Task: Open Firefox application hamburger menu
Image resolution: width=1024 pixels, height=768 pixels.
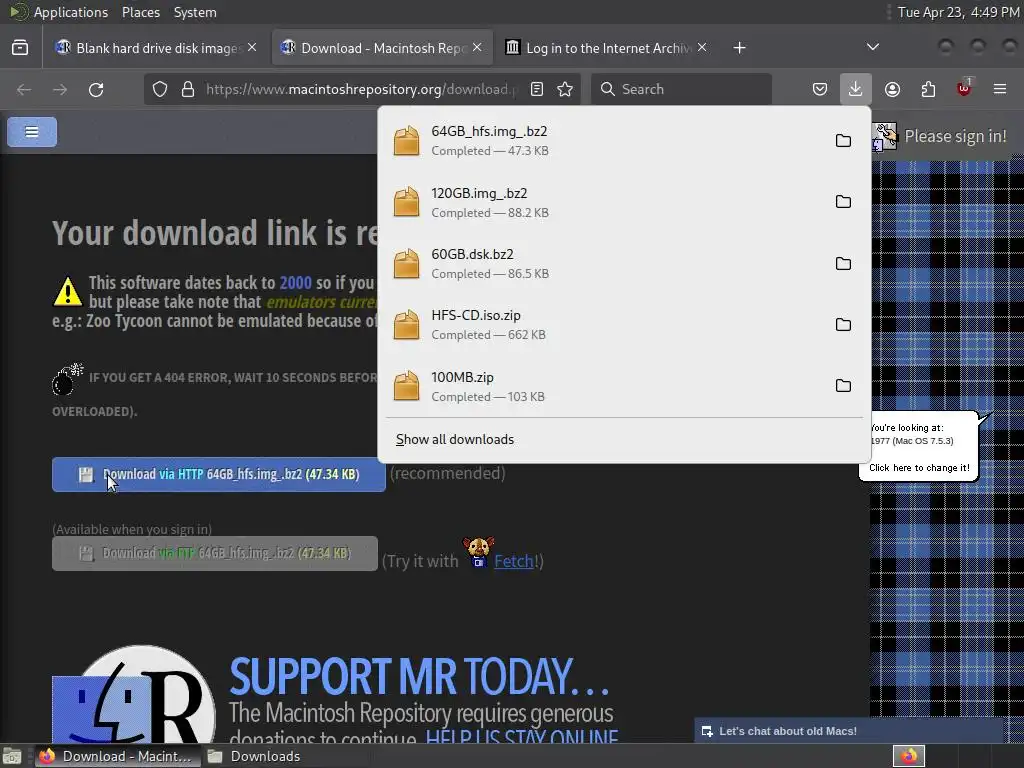Action: click(x=1000, y=89)
